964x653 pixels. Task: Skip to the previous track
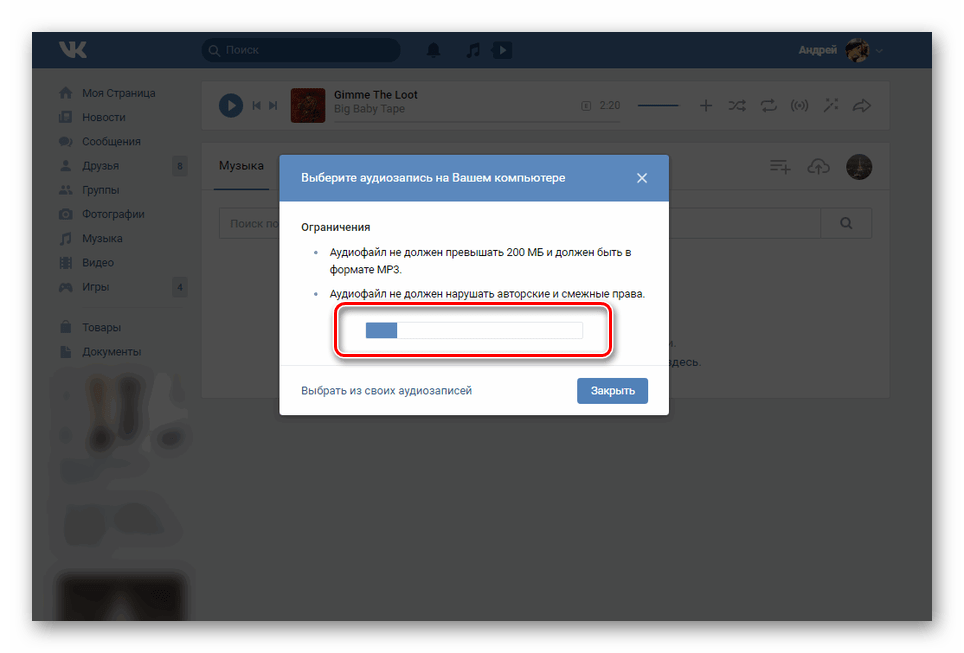point(256,106)
